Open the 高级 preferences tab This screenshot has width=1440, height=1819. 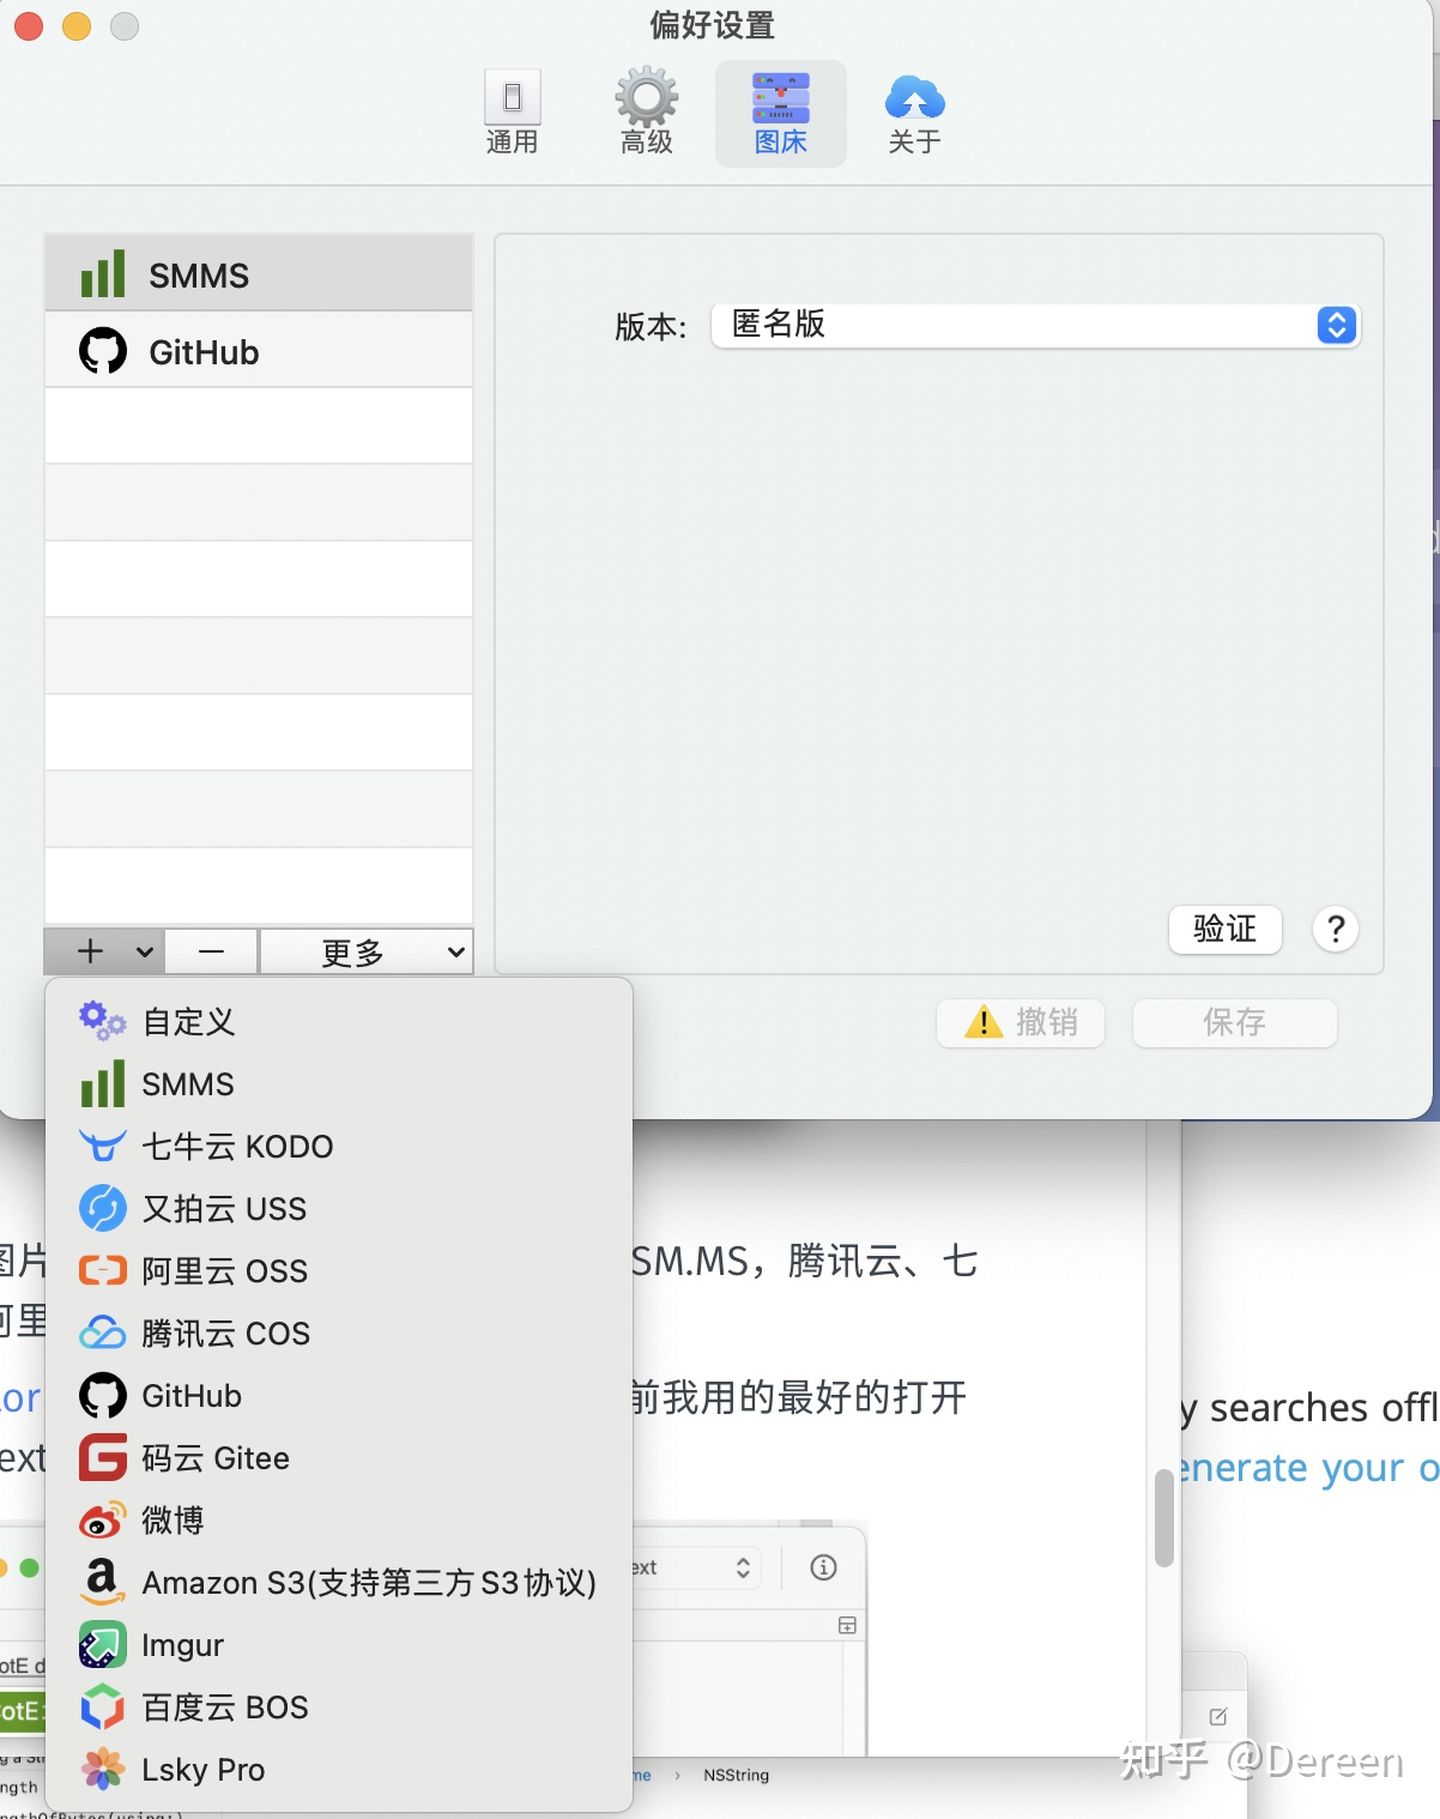[x=646, y=113]
